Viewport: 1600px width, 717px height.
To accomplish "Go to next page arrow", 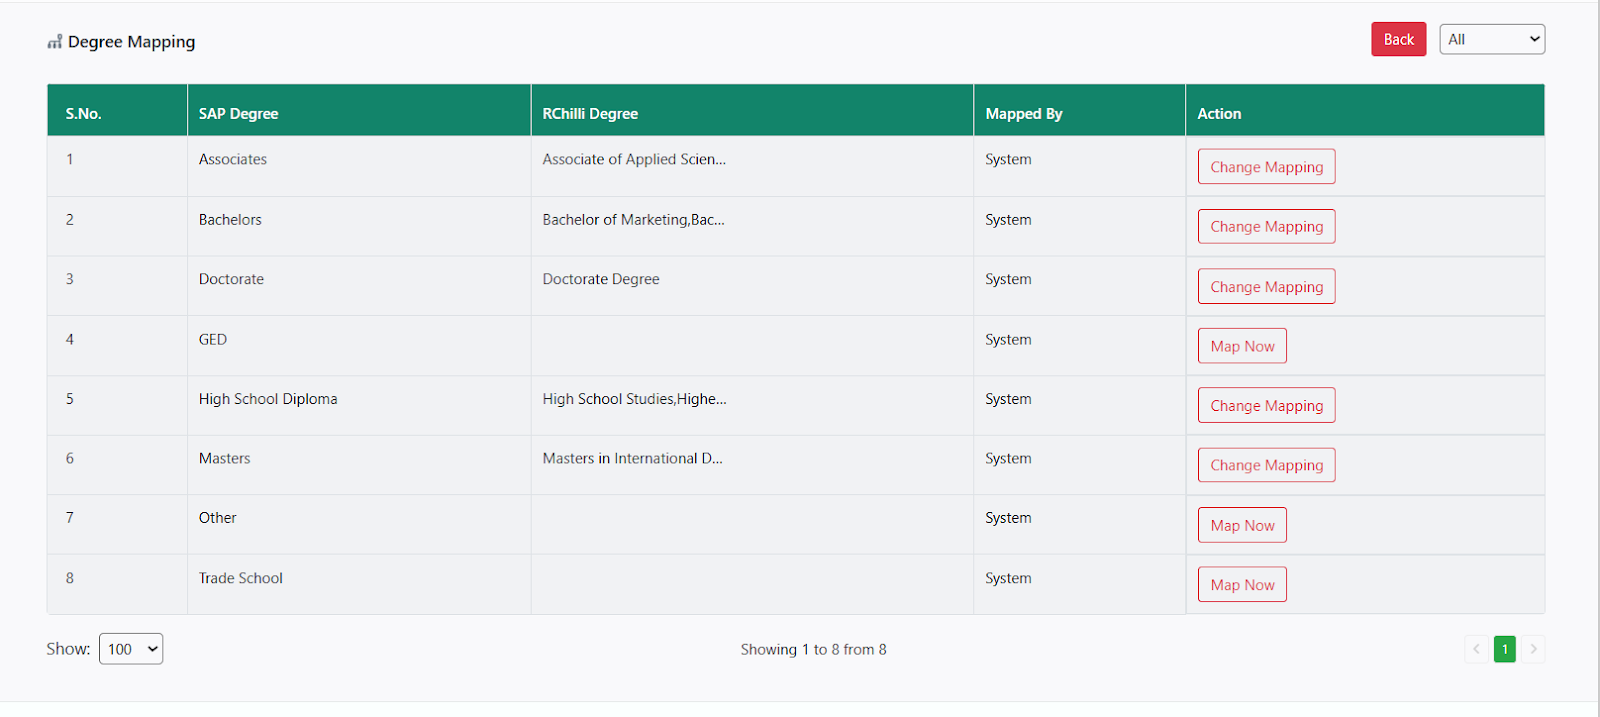I will [x=1533, y=649].
